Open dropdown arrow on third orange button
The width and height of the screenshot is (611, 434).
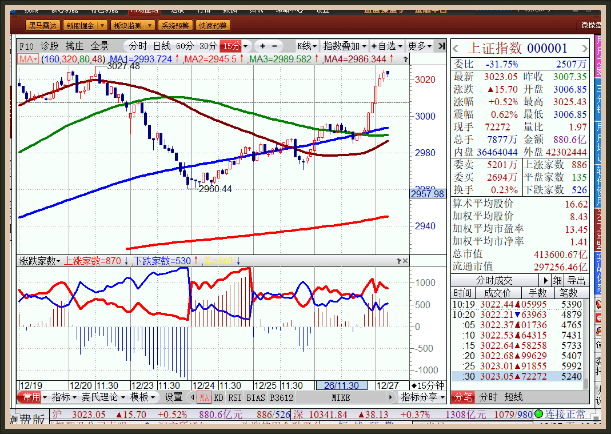(x=150, y=25)
